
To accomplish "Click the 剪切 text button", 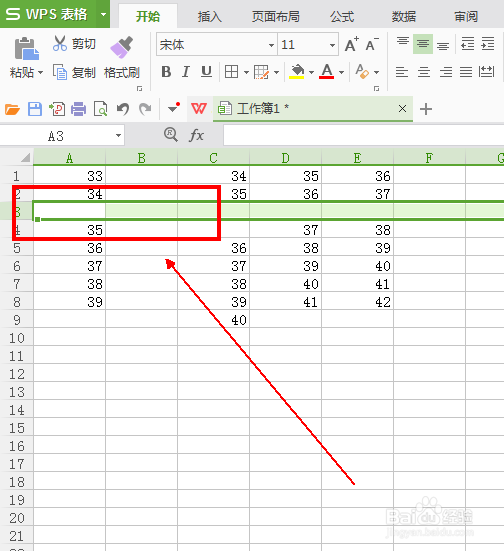I will click(x=84, y=44).
